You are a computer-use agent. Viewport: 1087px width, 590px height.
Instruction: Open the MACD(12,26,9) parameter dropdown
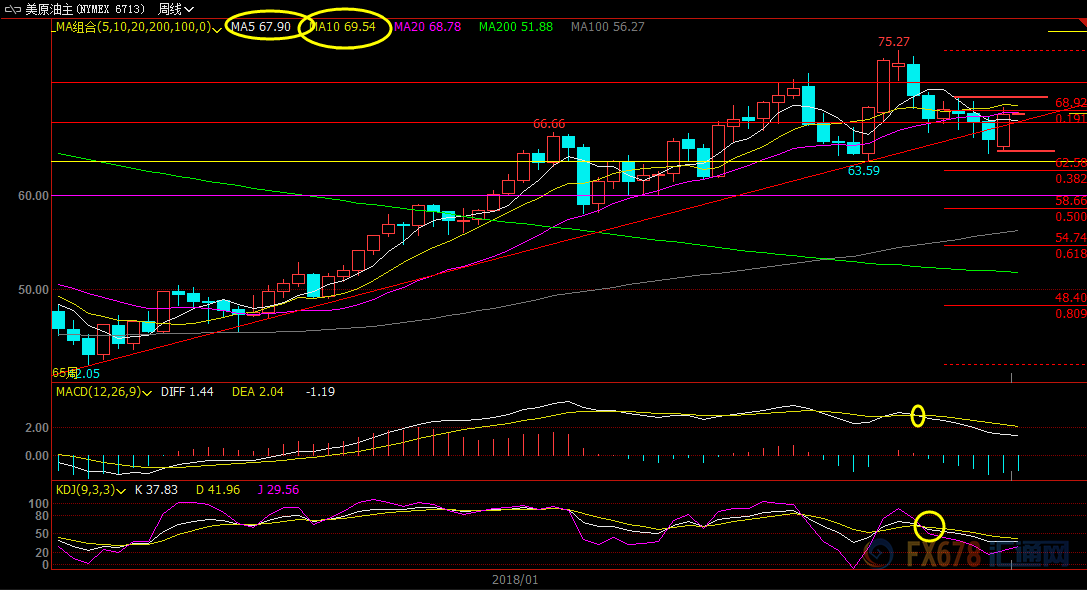click(147, 393)
